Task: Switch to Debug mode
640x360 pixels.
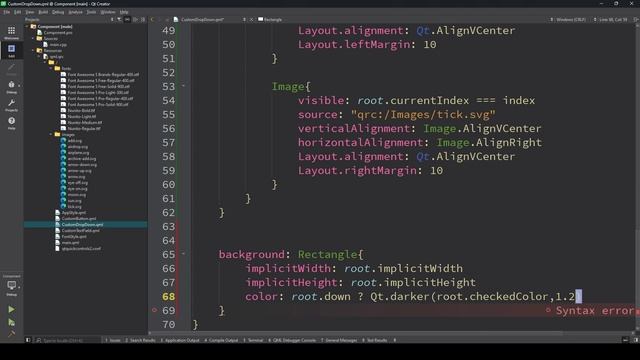Action: point(11,87)
